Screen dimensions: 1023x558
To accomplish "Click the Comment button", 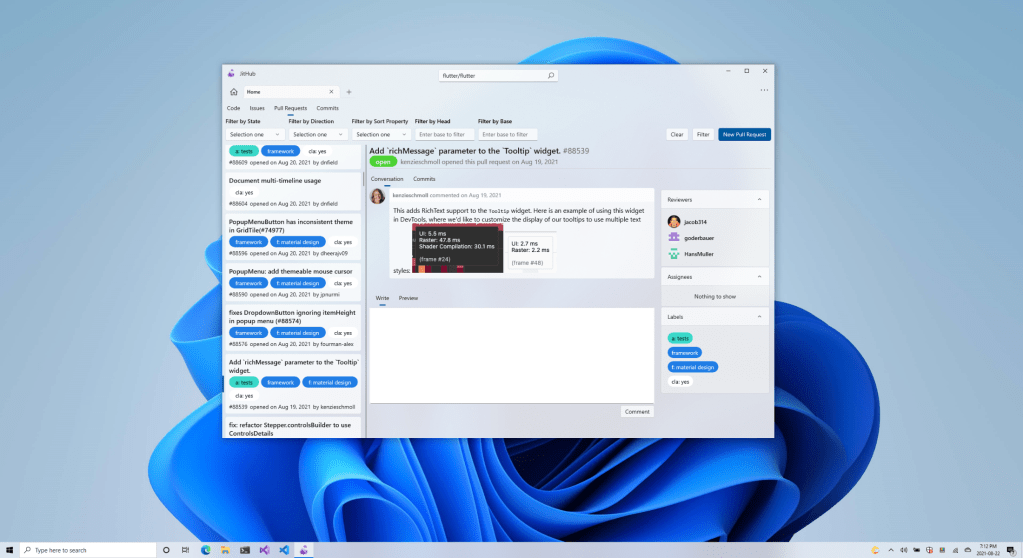I will [637, 411].
